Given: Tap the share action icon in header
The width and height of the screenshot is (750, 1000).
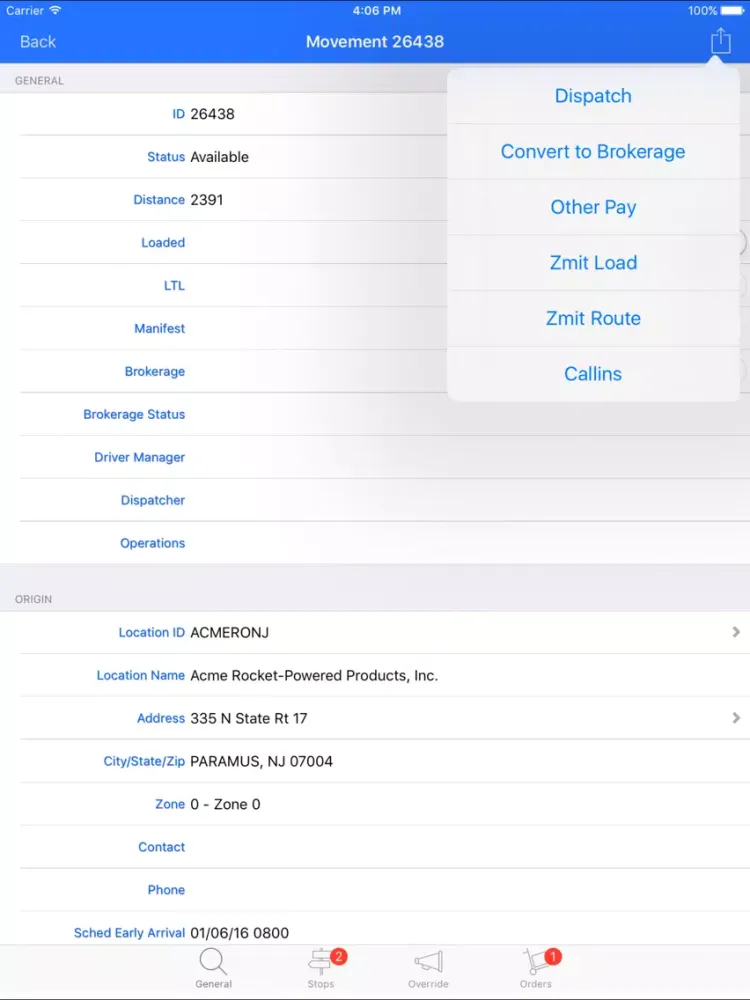Looking at the screenshot, I should 720,41.
